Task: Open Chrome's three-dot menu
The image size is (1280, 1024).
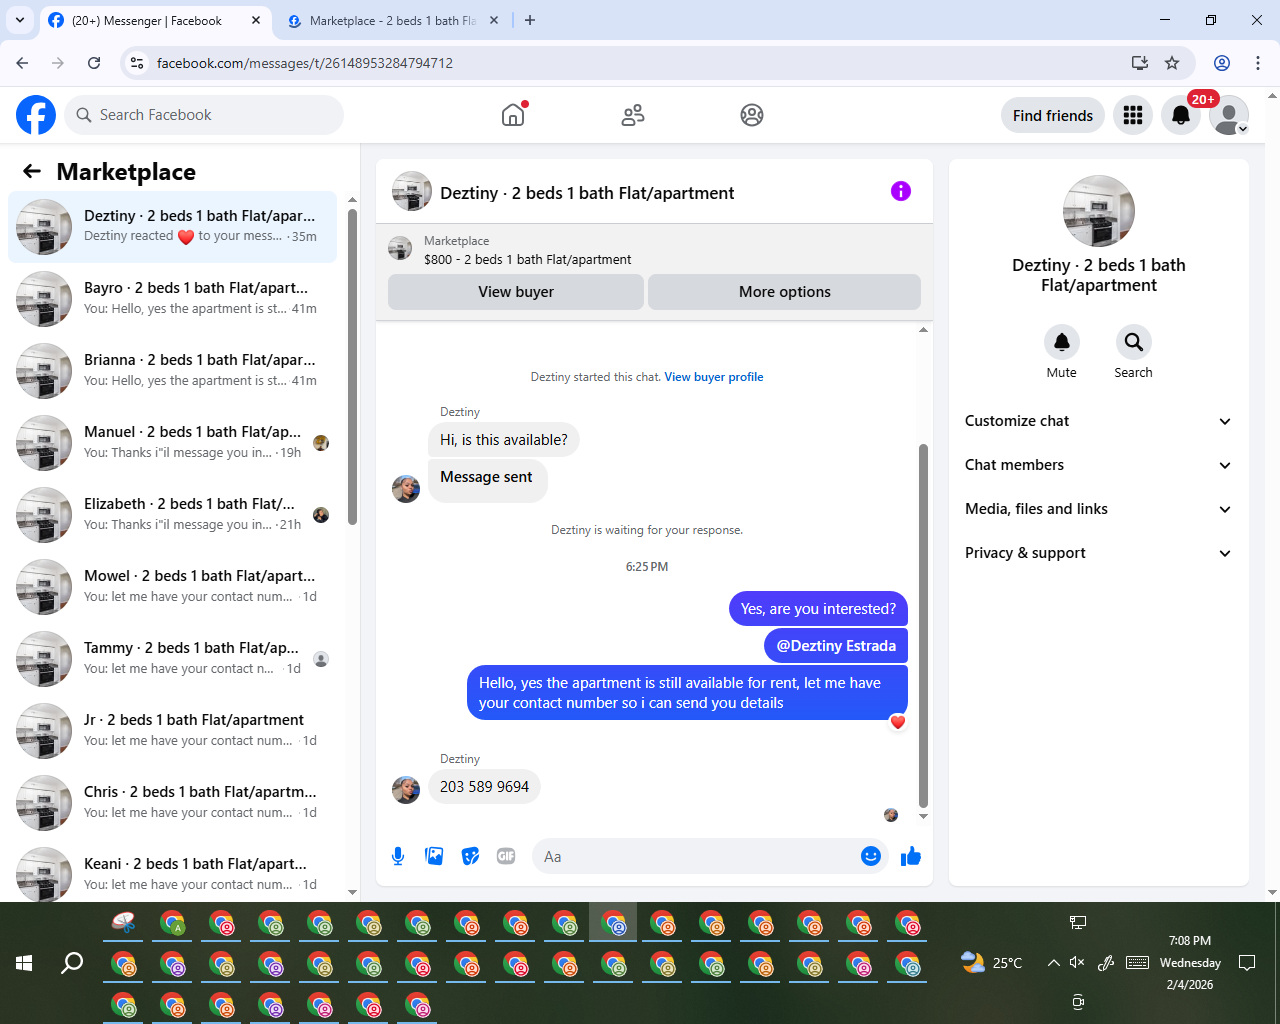Action: coord(1258,63)
